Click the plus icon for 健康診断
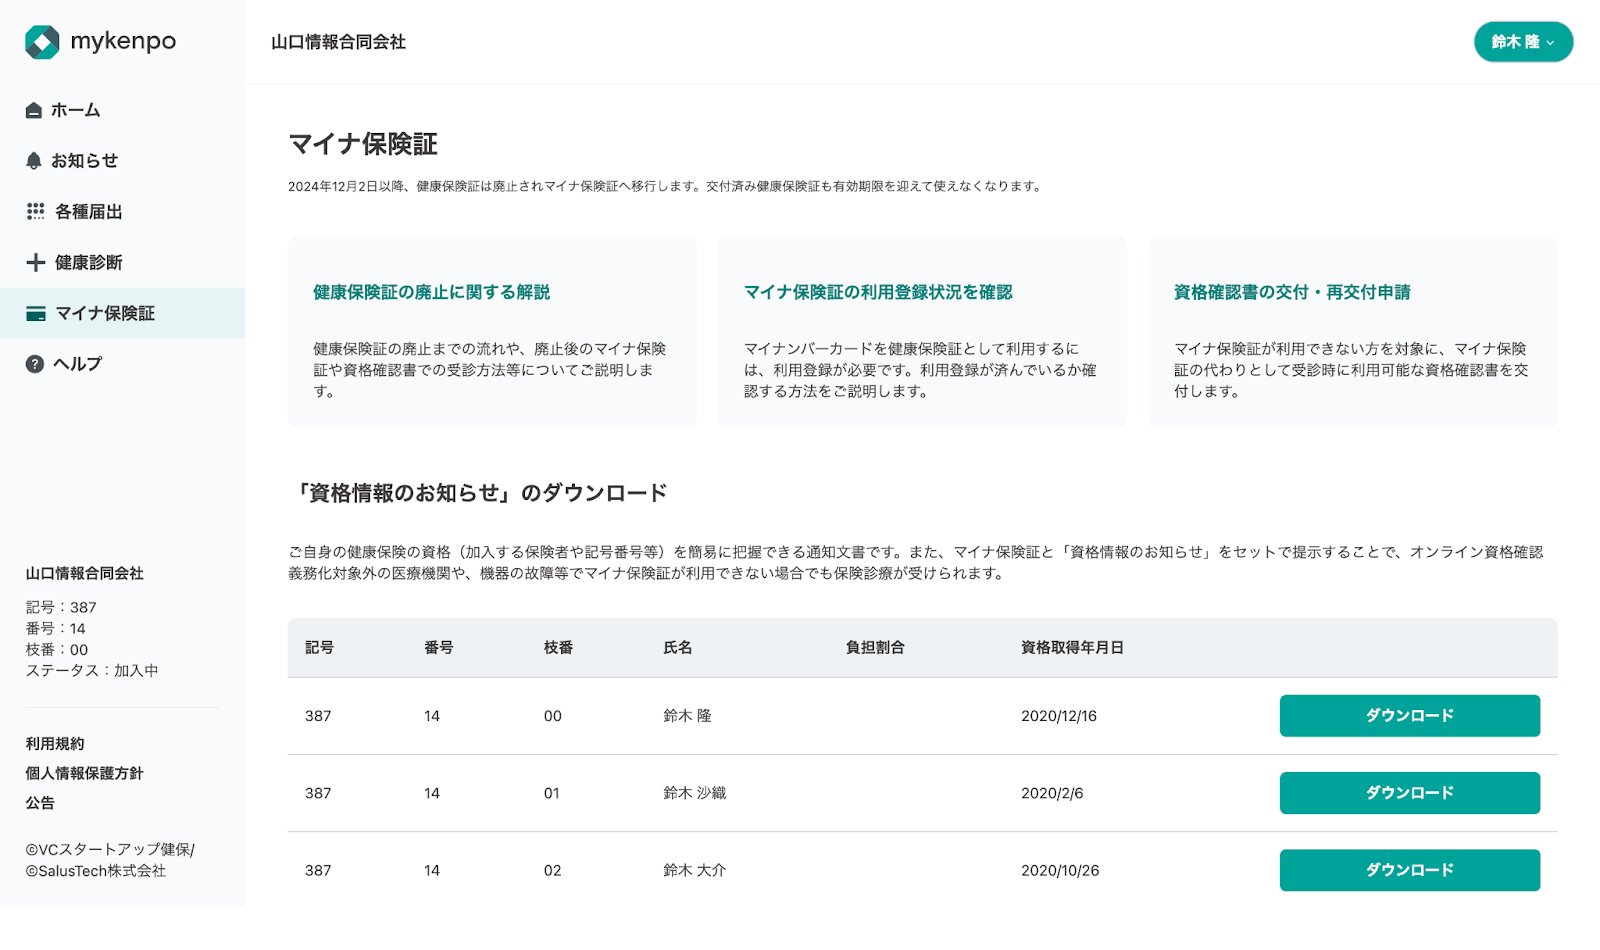Viewport: 1600px width, 950px height. [x=35, y=263]
